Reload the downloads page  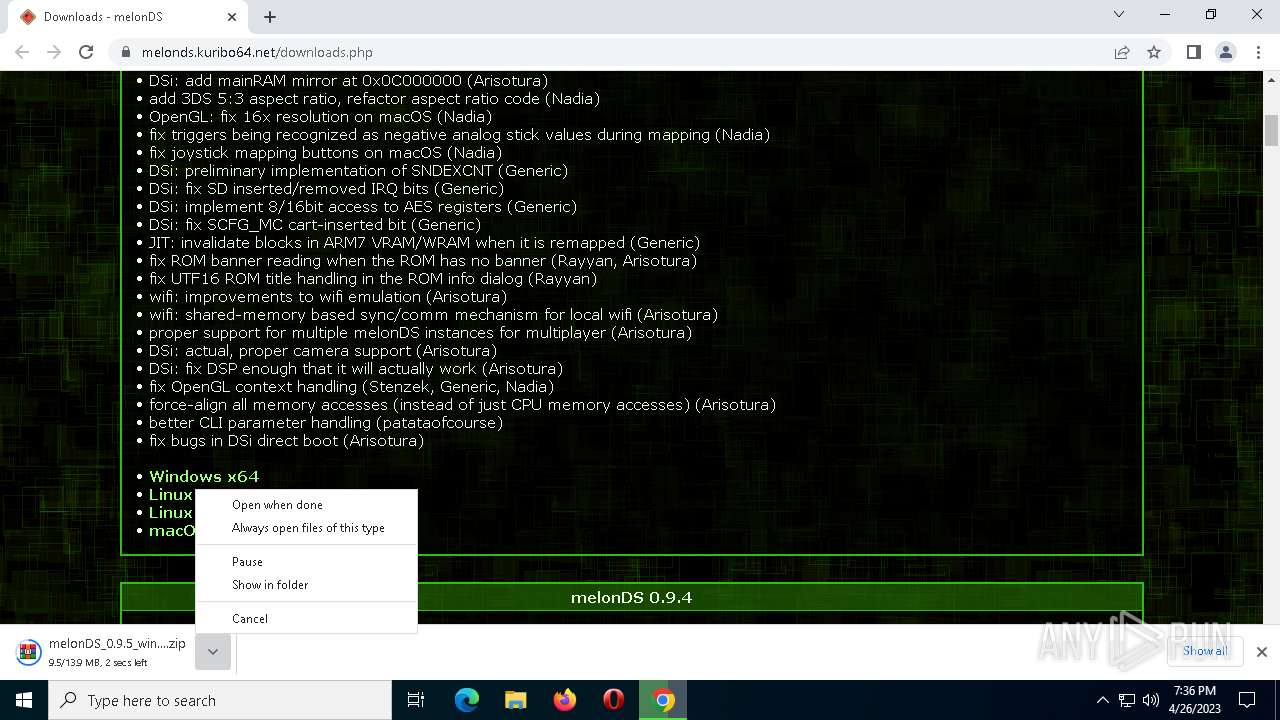[x=86, y=52]
